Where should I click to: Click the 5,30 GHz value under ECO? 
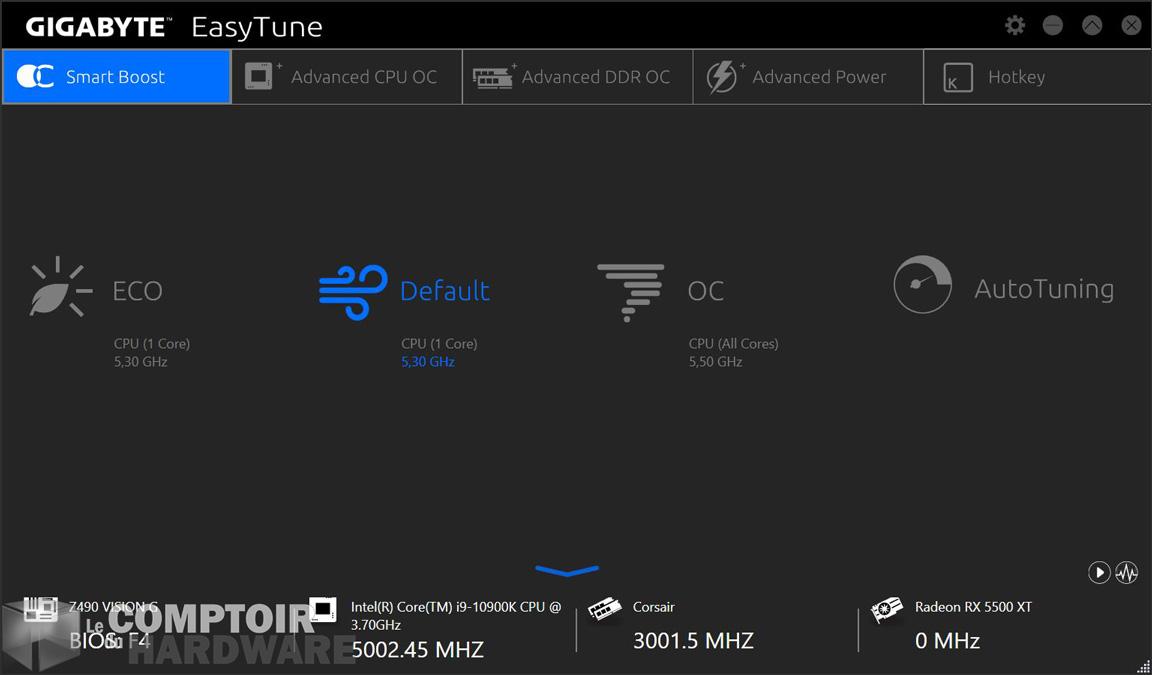coord(140,361)
